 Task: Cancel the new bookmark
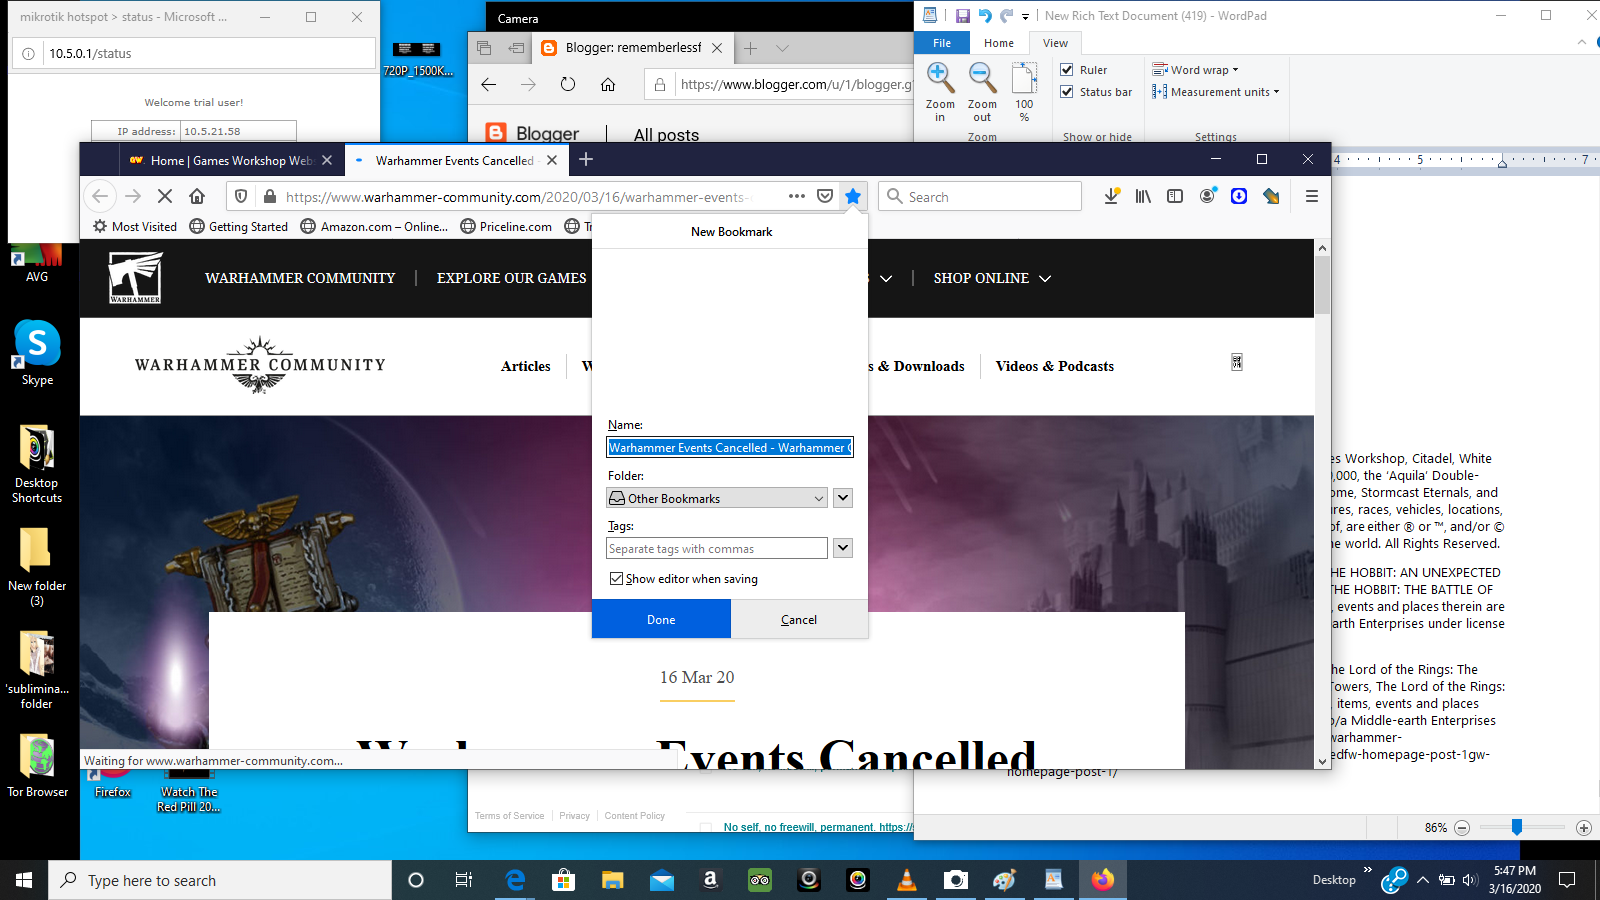click(x=799, y=619)
